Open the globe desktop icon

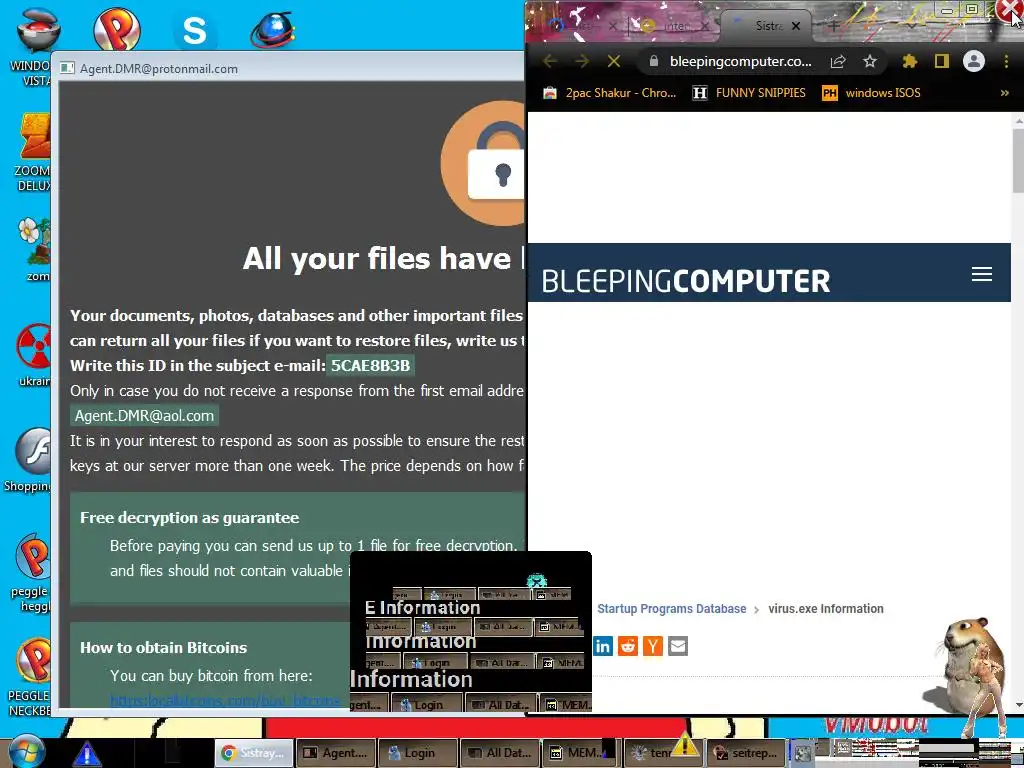coord(272,29)
